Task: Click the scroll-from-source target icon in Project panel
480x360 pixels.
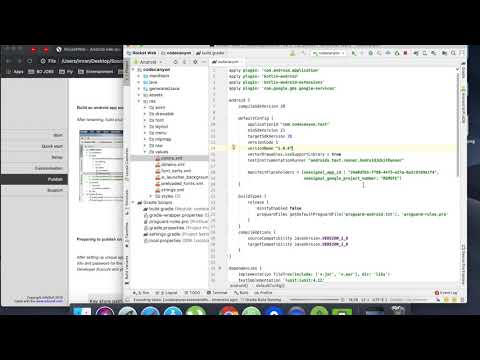Action: tap(176, 62)
